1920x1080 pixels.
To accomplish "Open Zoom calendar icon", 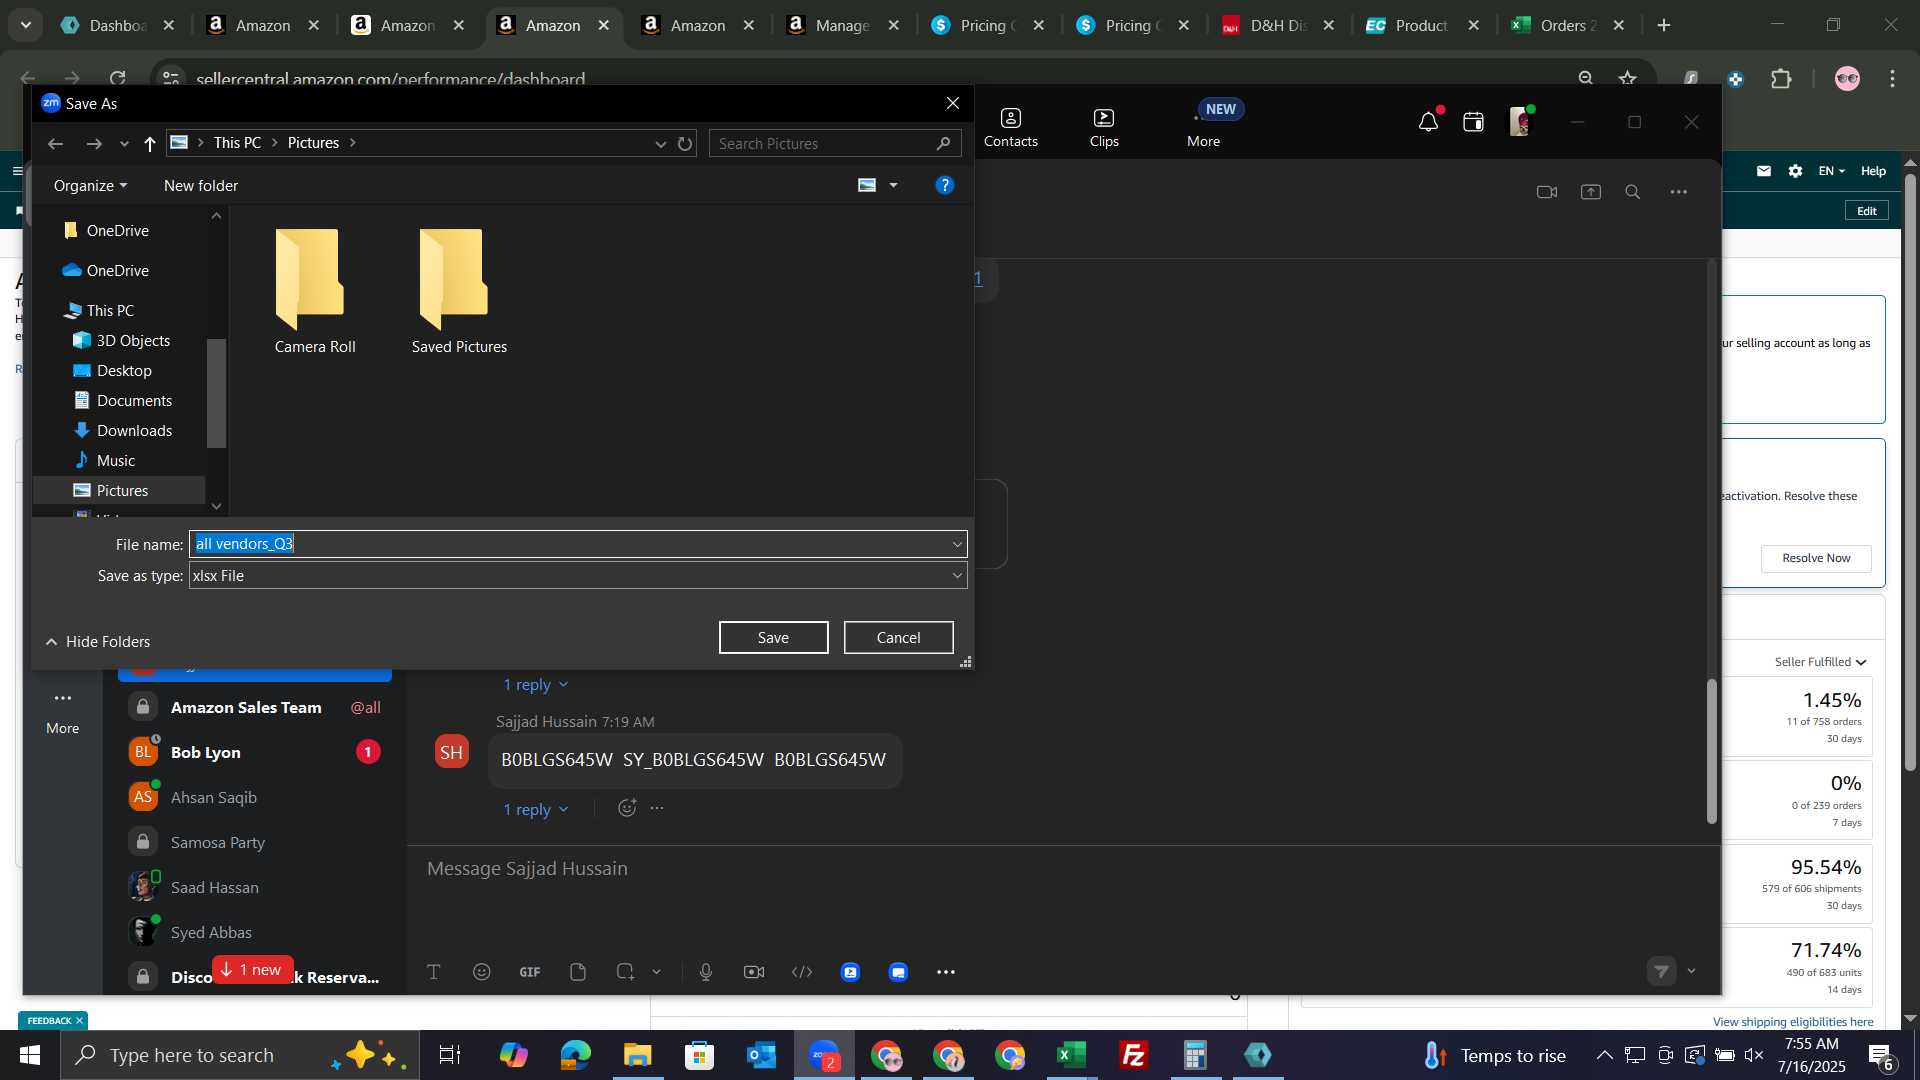I will [1473, 122].
